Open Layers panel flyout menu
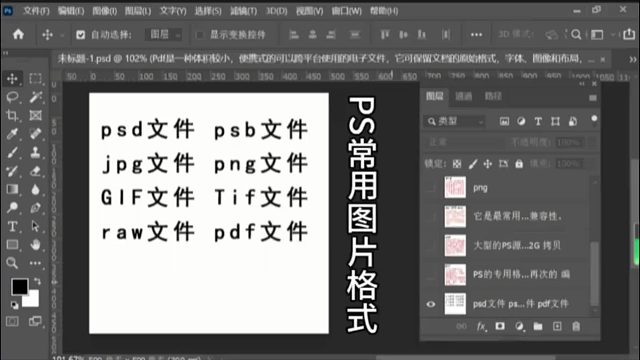This screenshot has height=360, width=640. [x=593, y=98]
